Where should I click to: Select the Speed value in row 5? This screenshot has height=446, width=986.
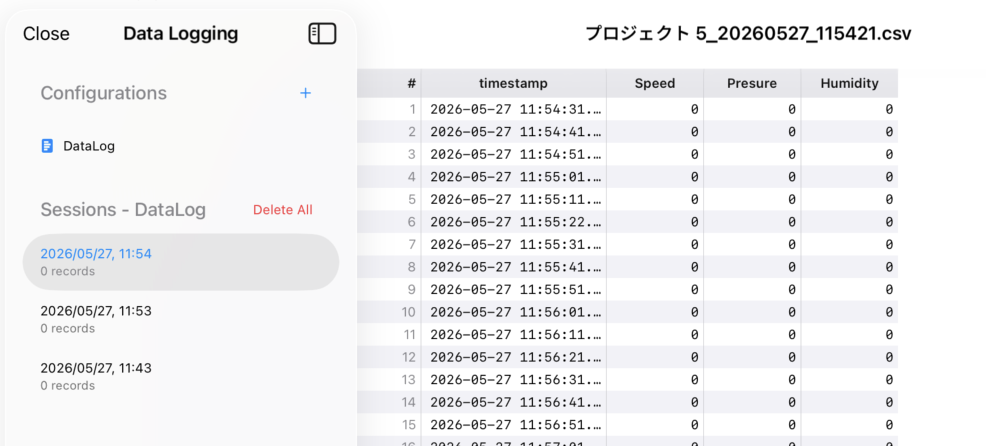tap(655, 199)
